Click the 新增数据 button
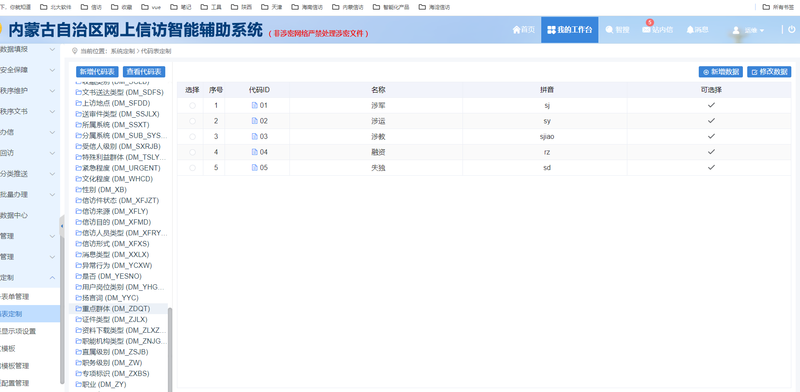The height and width of the screenshot is (392, 800). [x=720, y=72]
